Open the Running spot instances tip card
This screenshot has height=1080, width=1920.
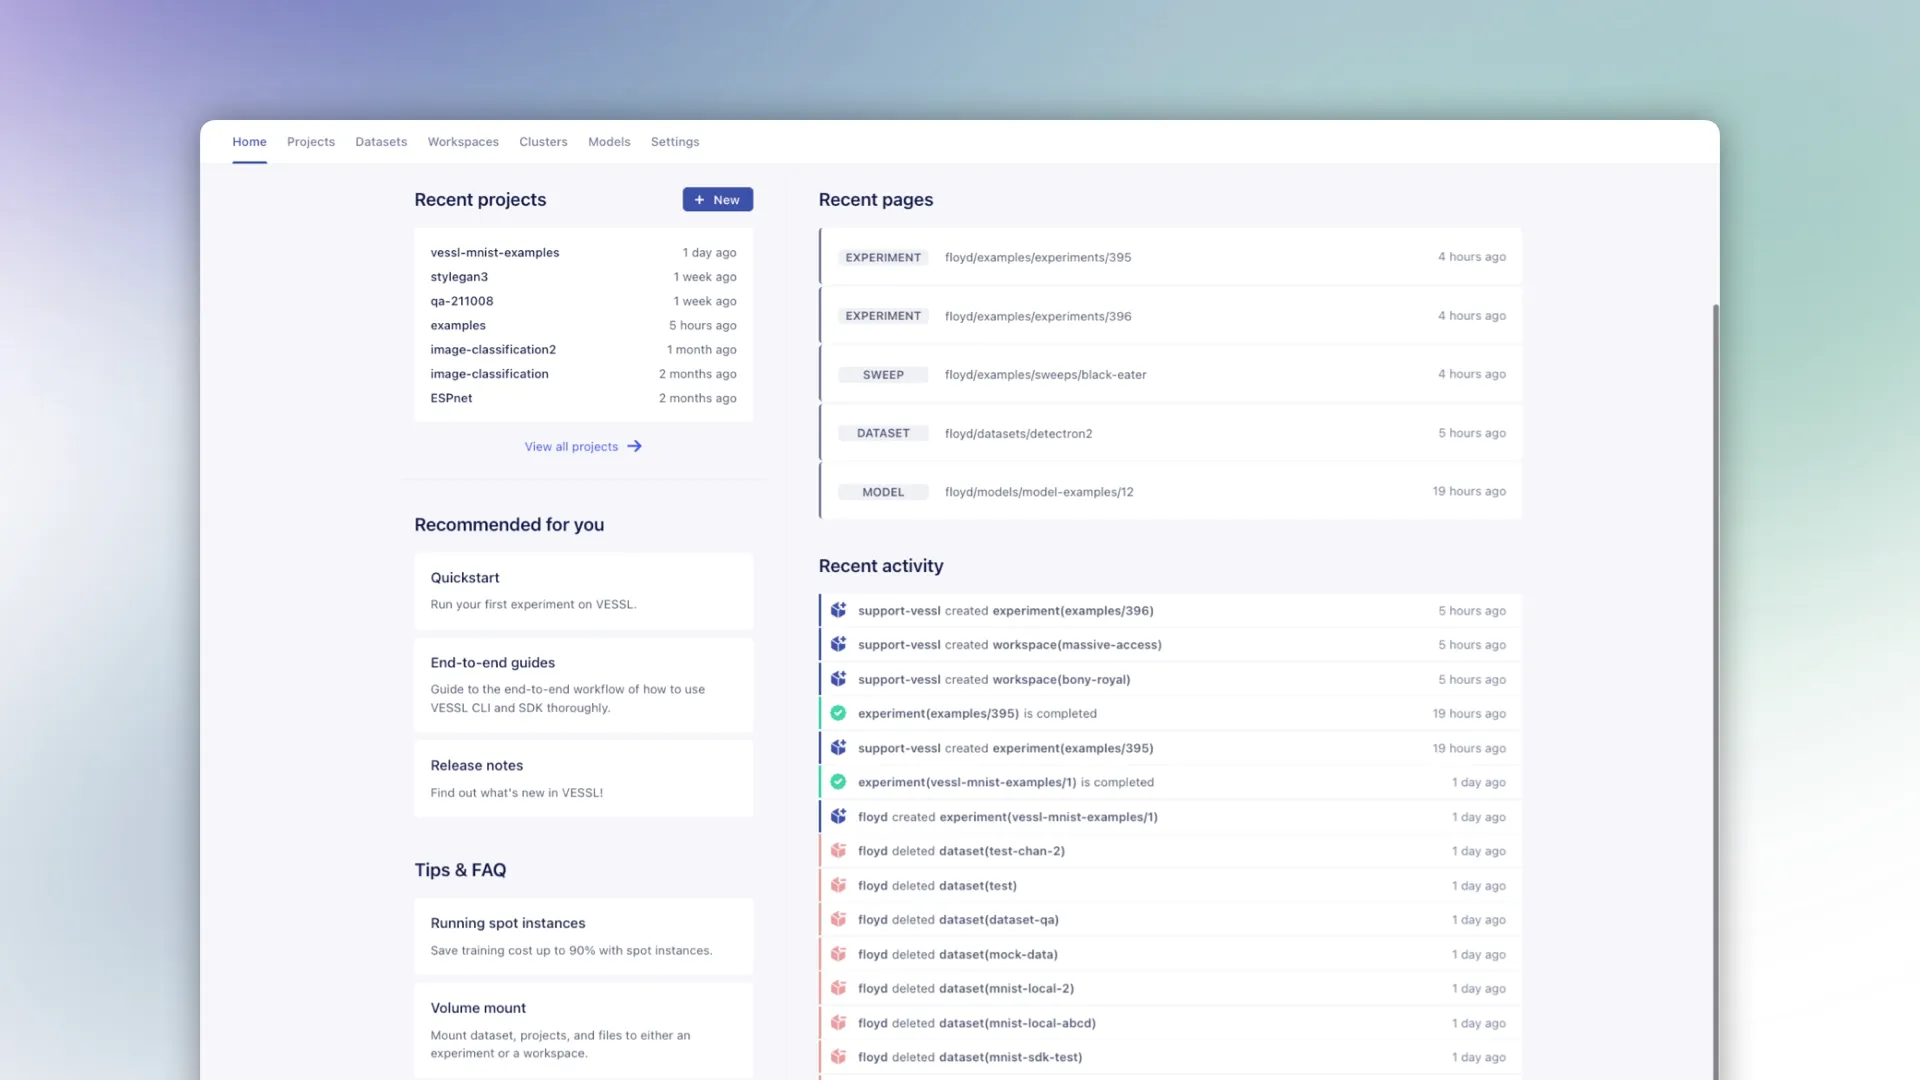pos(583,936)
